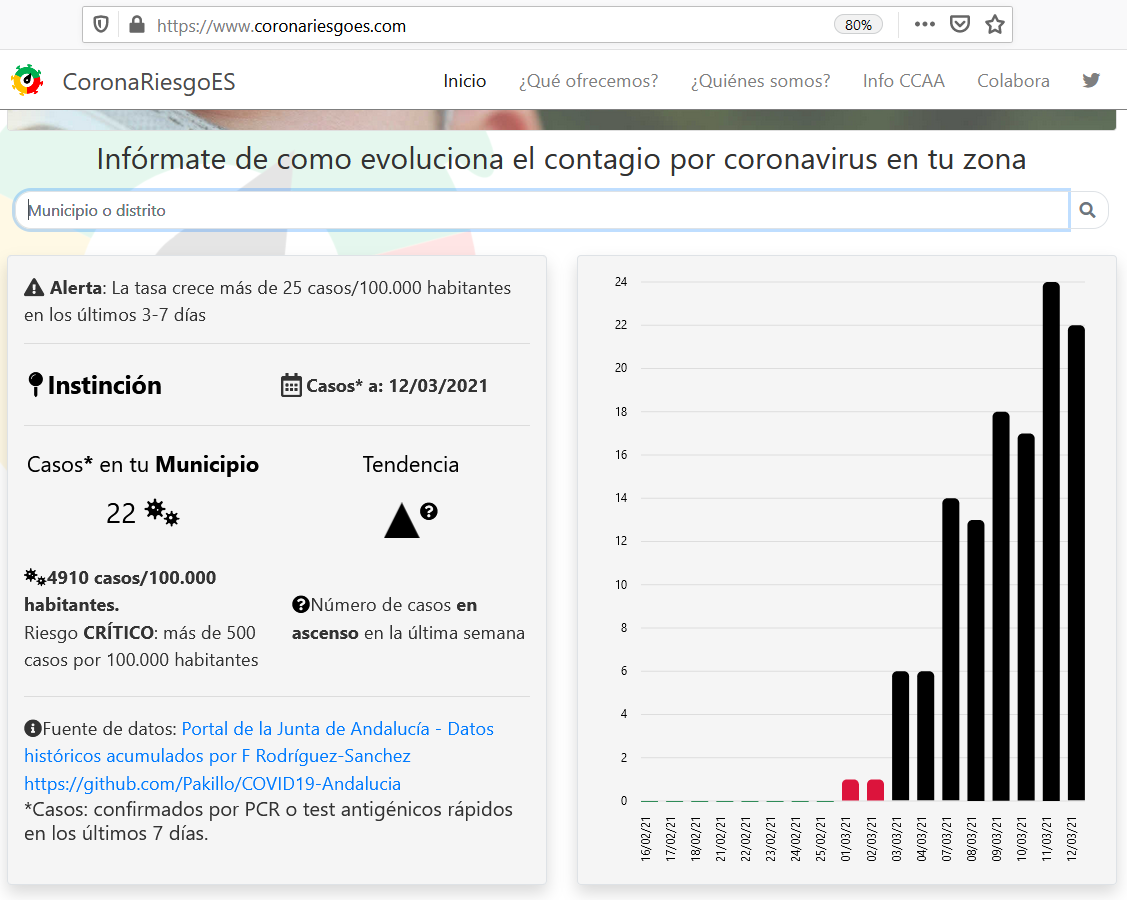Viewport: 1127px width, 900px height.
Task: Click the padlock site security icon
Action: click(x=137, y=25)
